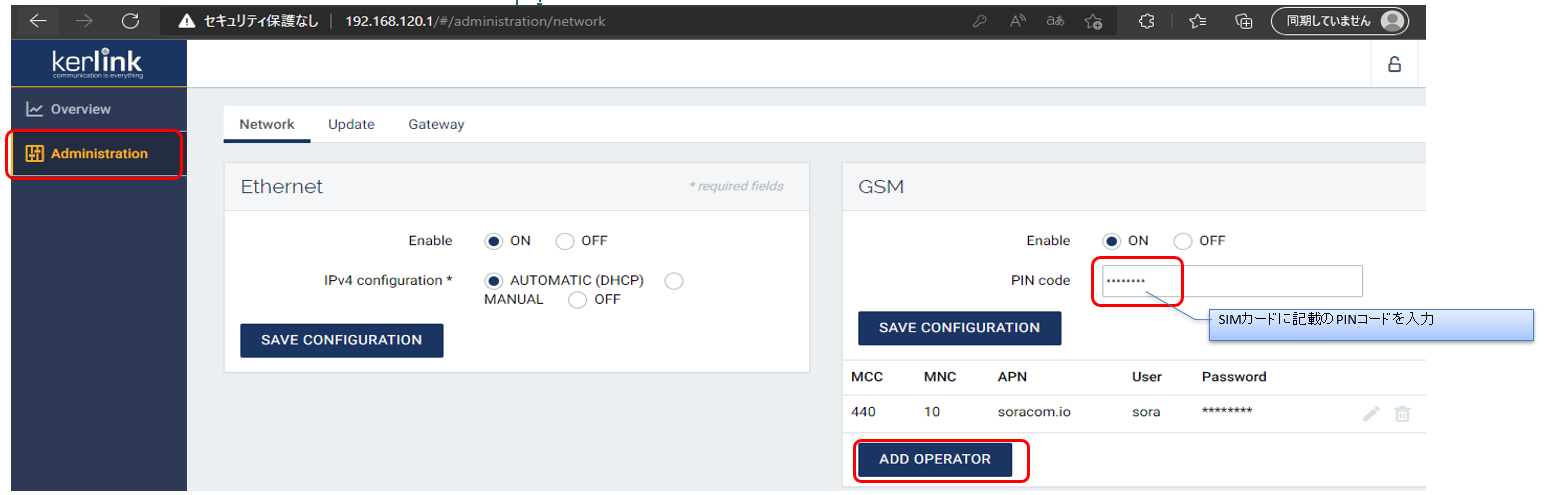Click the password key icon in address bar
The width and height of the screenshot is (1549, 495).
(x=981, y=21)
